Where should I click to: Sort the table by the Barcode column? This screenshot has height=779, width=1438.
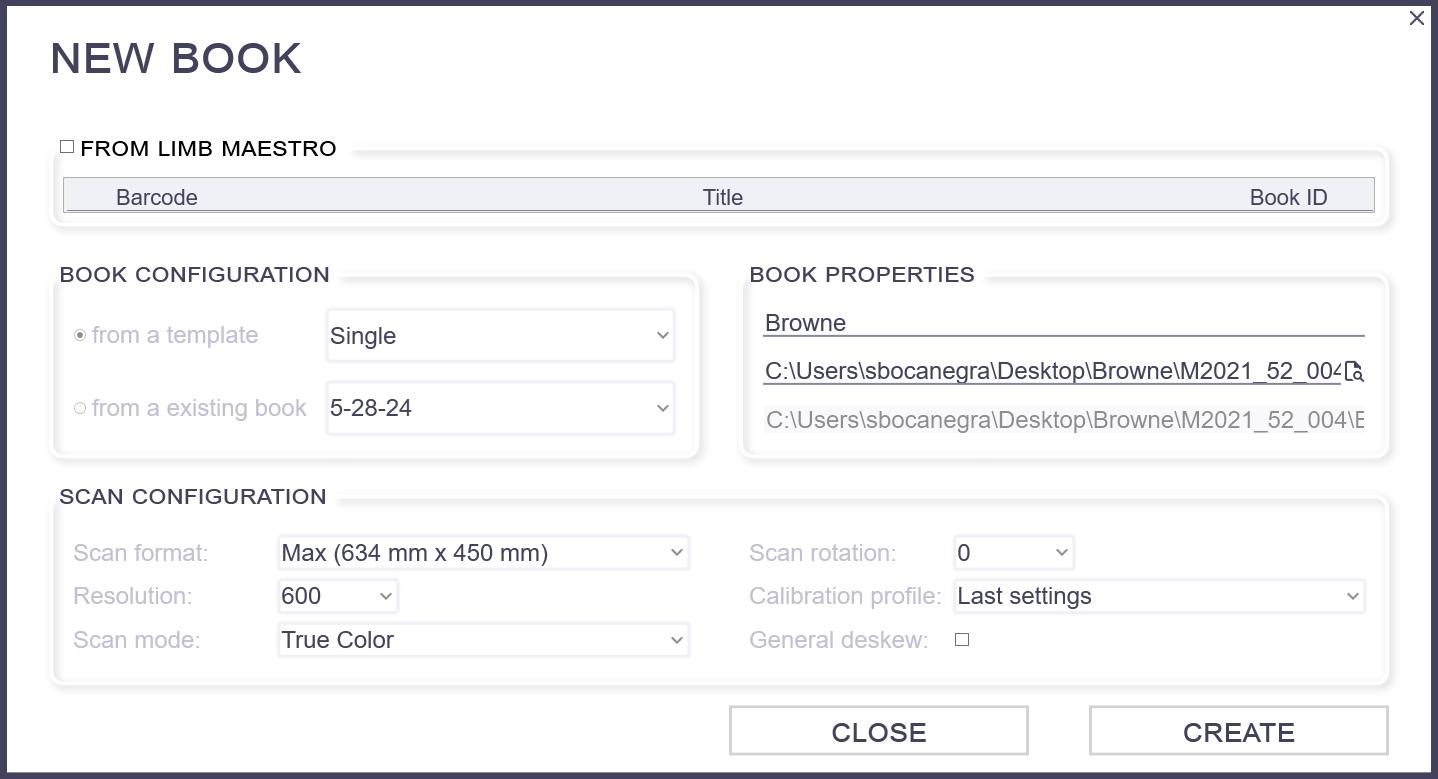(156, 196)
